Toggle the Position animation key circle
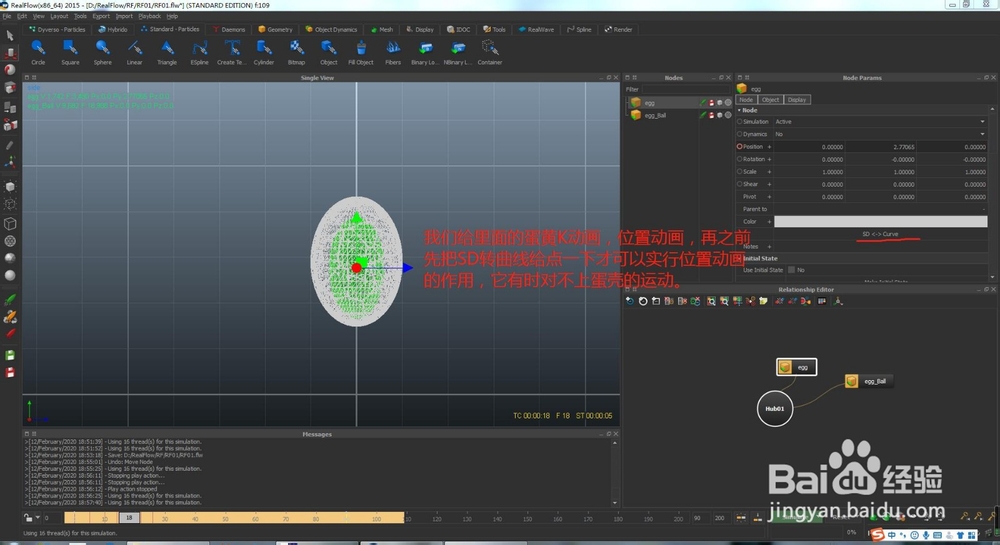This screenshot has width=1000, height=545. point(740,147)
